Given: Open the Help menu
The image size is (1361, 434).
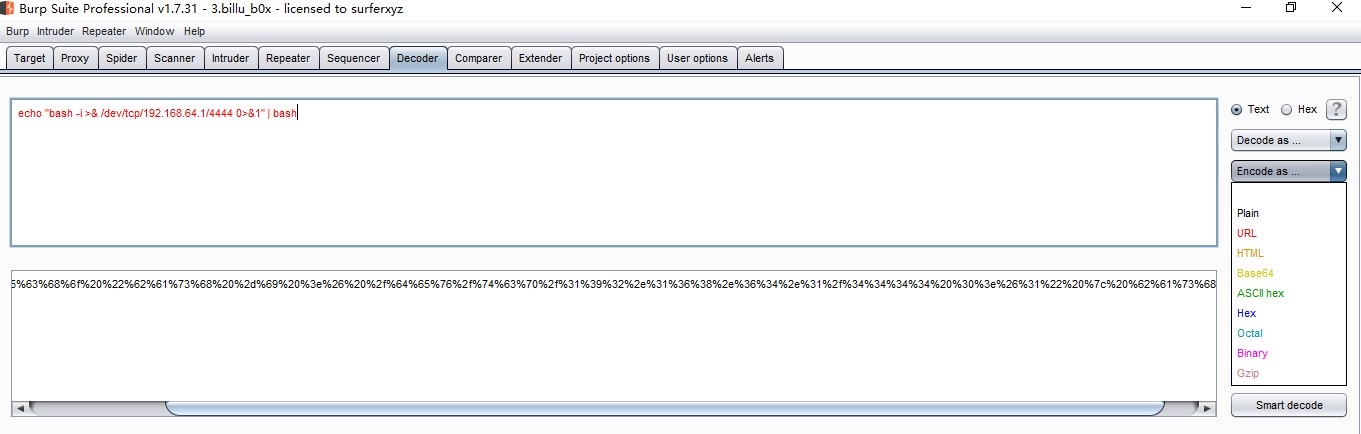Looking at the screenshot, I should coord(194,31).
